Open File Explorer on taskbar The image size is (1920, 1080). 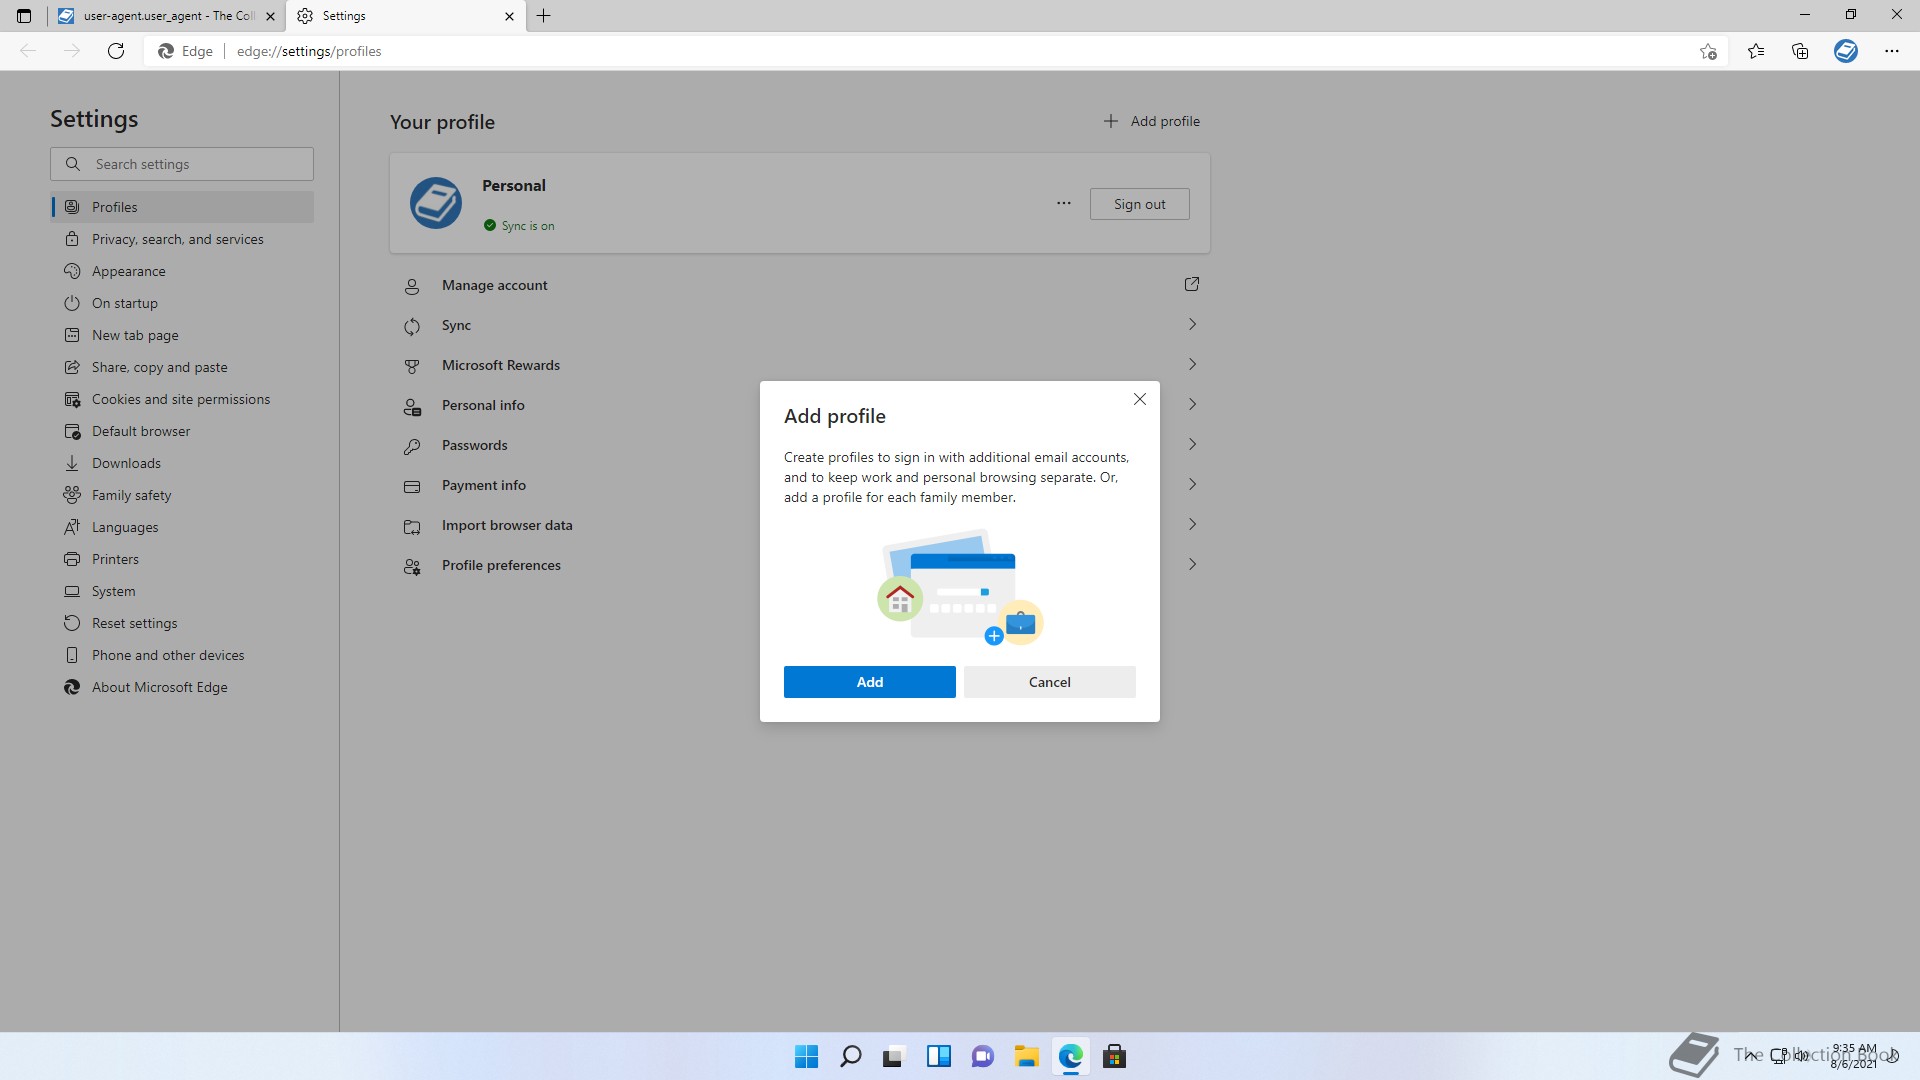(x=1026, y=1056)
